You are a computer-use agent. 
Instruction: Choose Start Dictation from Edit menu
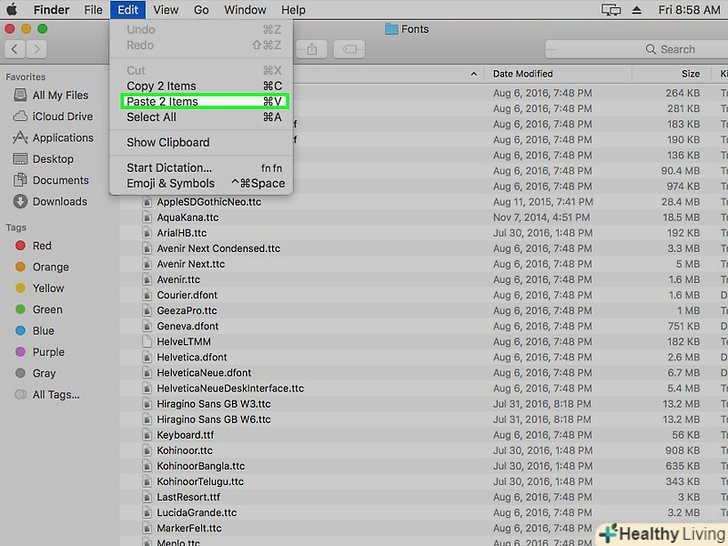click(204, 168)
